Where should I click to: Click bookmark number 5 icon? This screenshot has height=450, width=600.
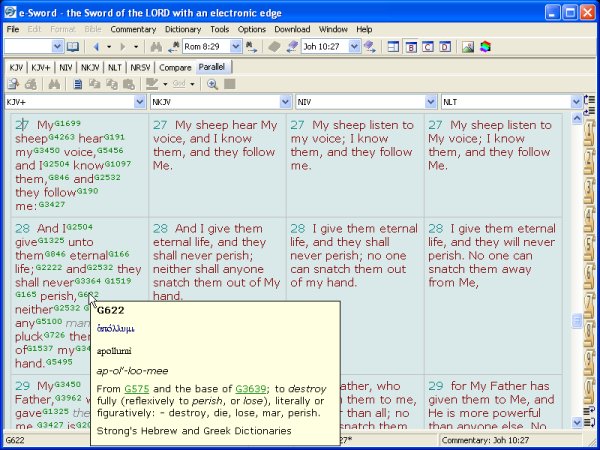point(589,248)
